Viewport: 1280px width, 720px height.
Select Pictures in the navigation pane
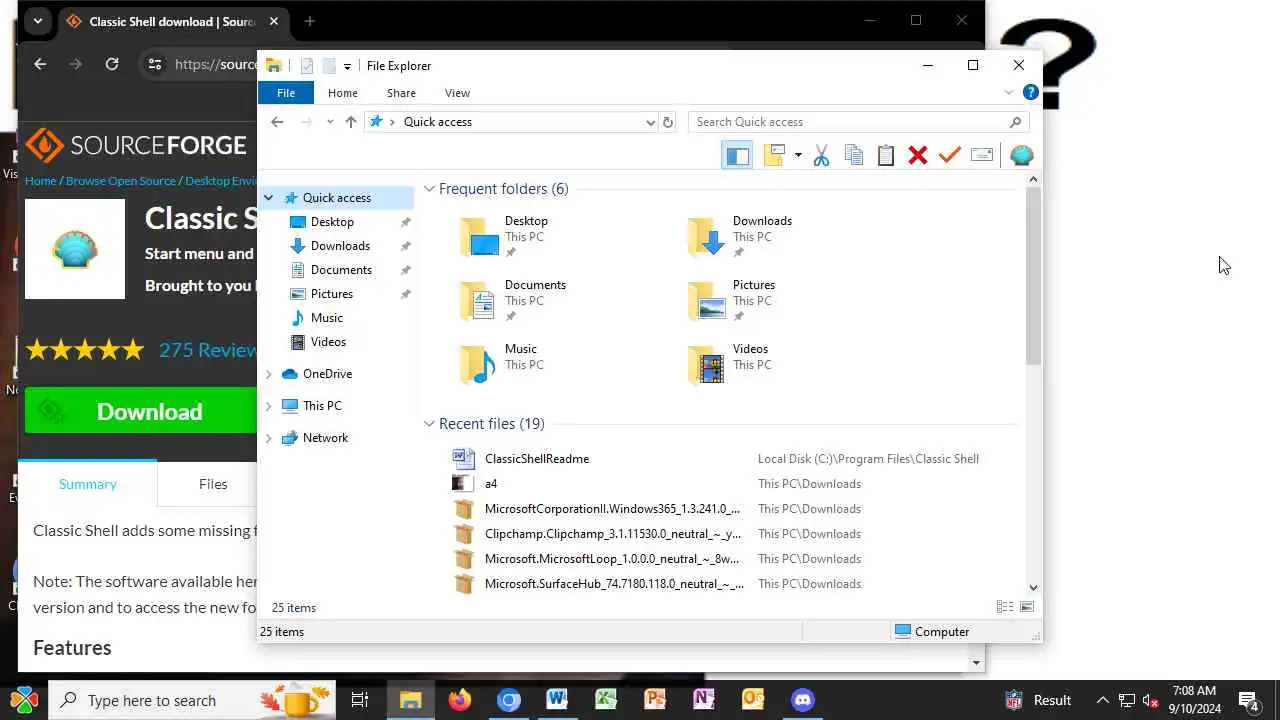332,294
